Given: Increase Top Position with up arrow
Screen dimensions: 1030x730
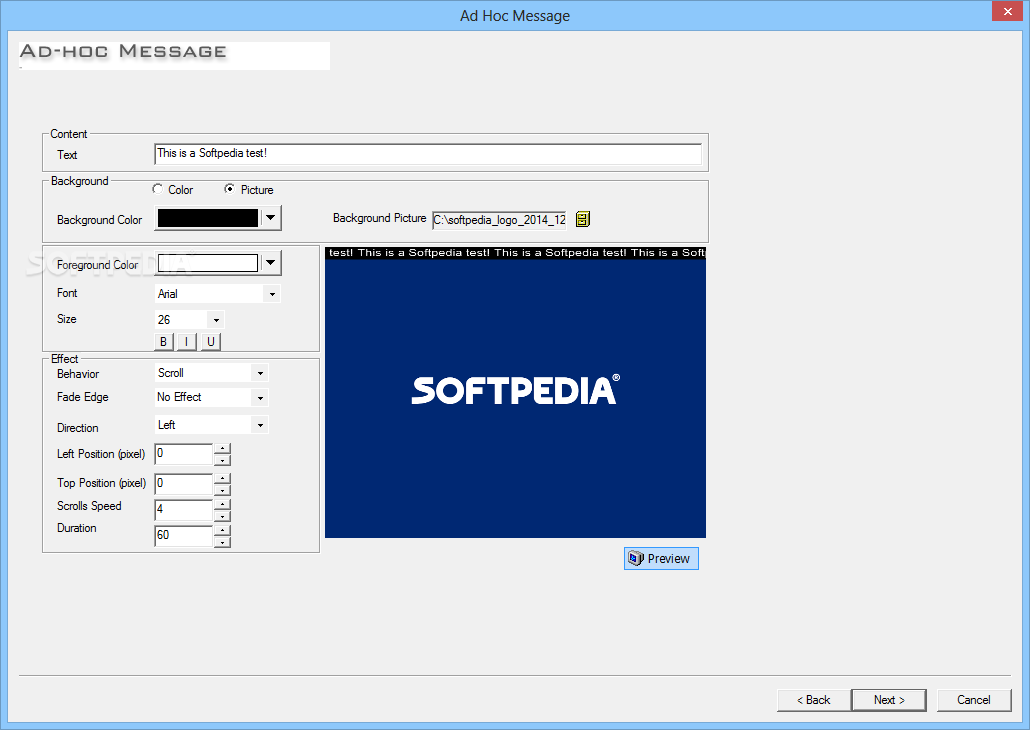Looking at the screenshot, I should 223,478.
